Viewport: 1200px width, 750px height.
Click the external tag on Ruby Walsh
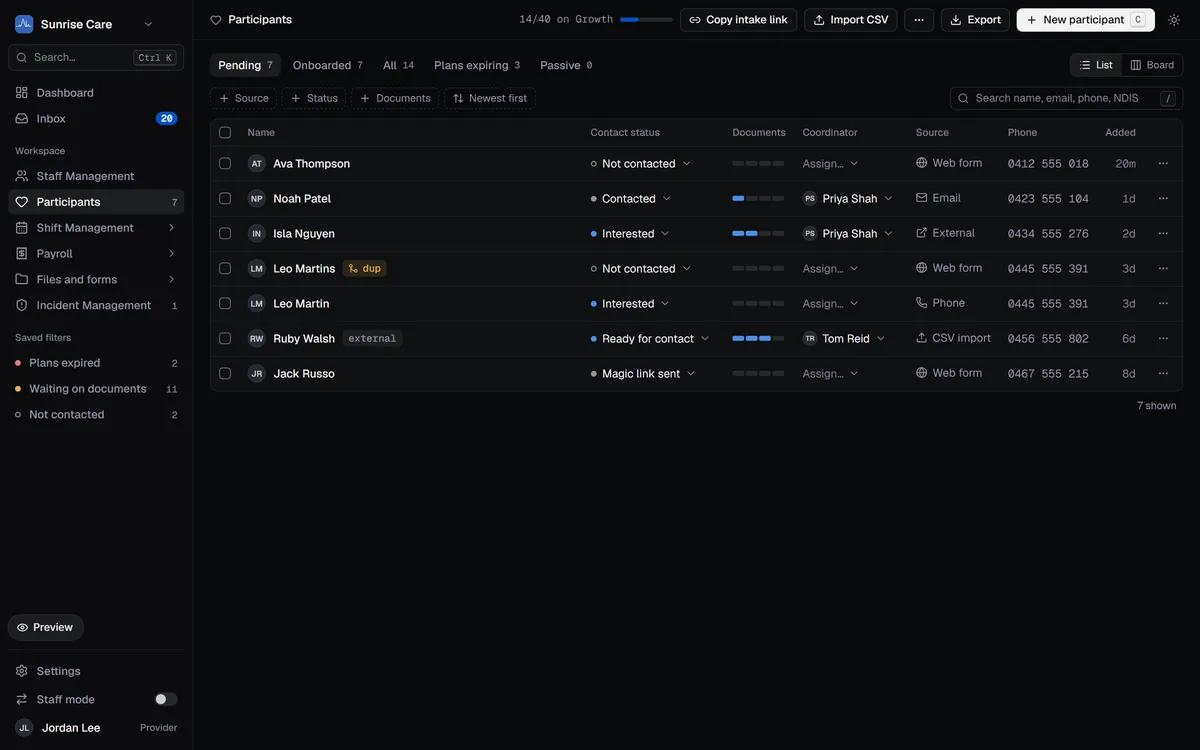click(x=372, y=339)
